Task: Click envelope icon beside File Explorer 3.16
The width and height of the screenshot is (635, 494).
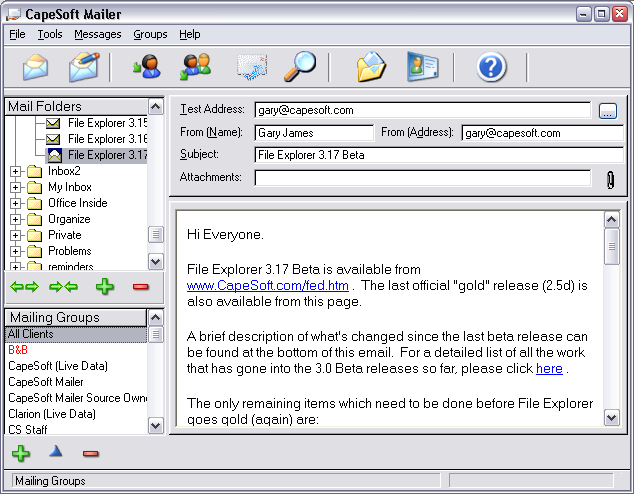Action: pos(53,139)
